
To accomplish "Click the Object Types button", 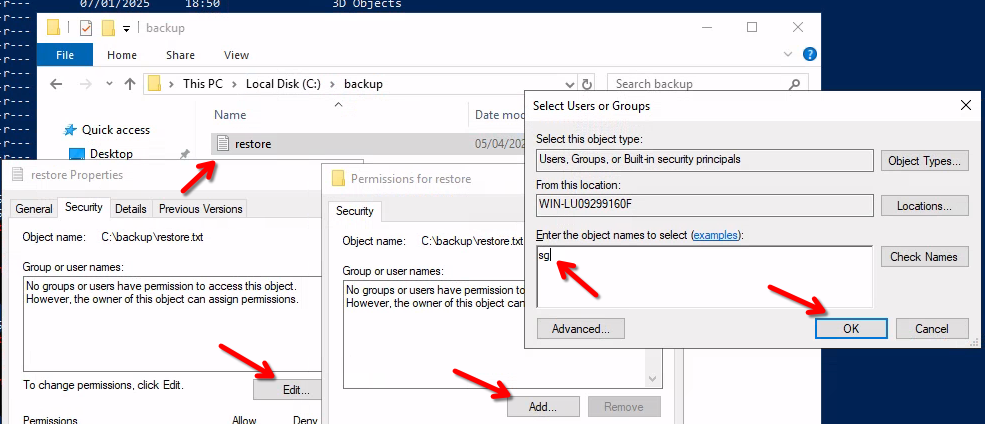I will tap(924, 161).
